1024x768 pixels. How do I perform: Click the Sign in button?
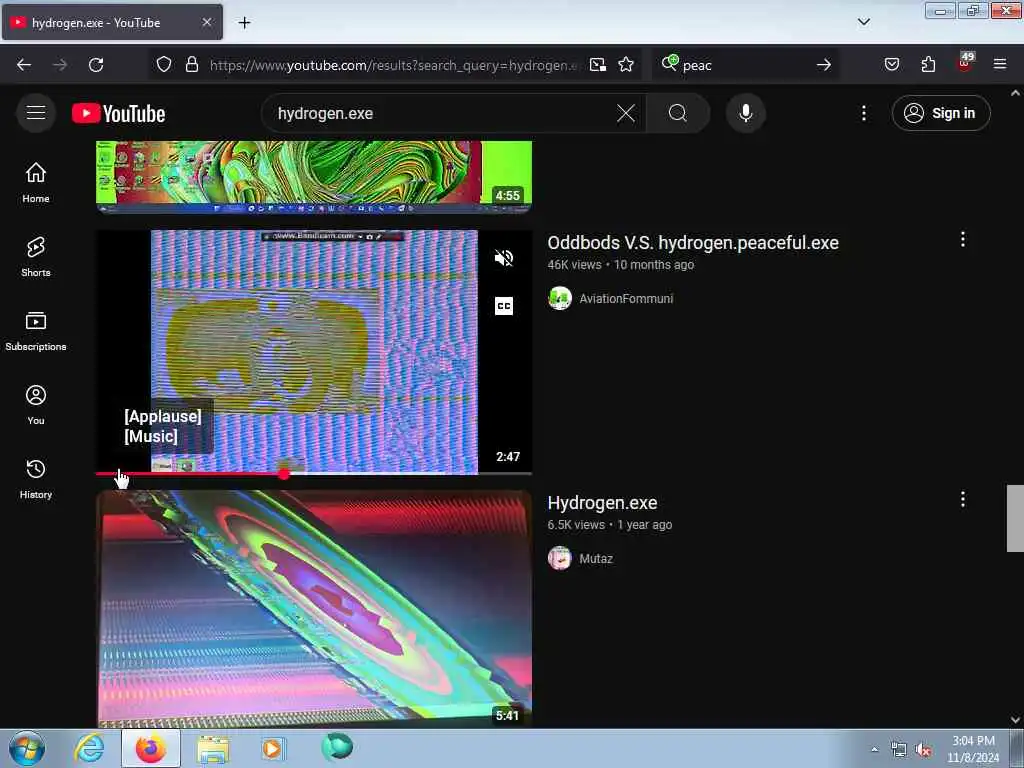[x=941, y=113]
